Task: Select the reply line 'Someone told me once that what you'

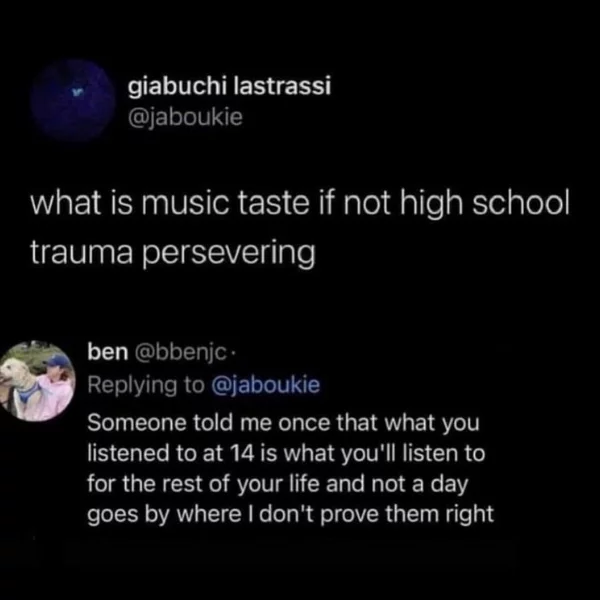Action: (x=283, y=423)
